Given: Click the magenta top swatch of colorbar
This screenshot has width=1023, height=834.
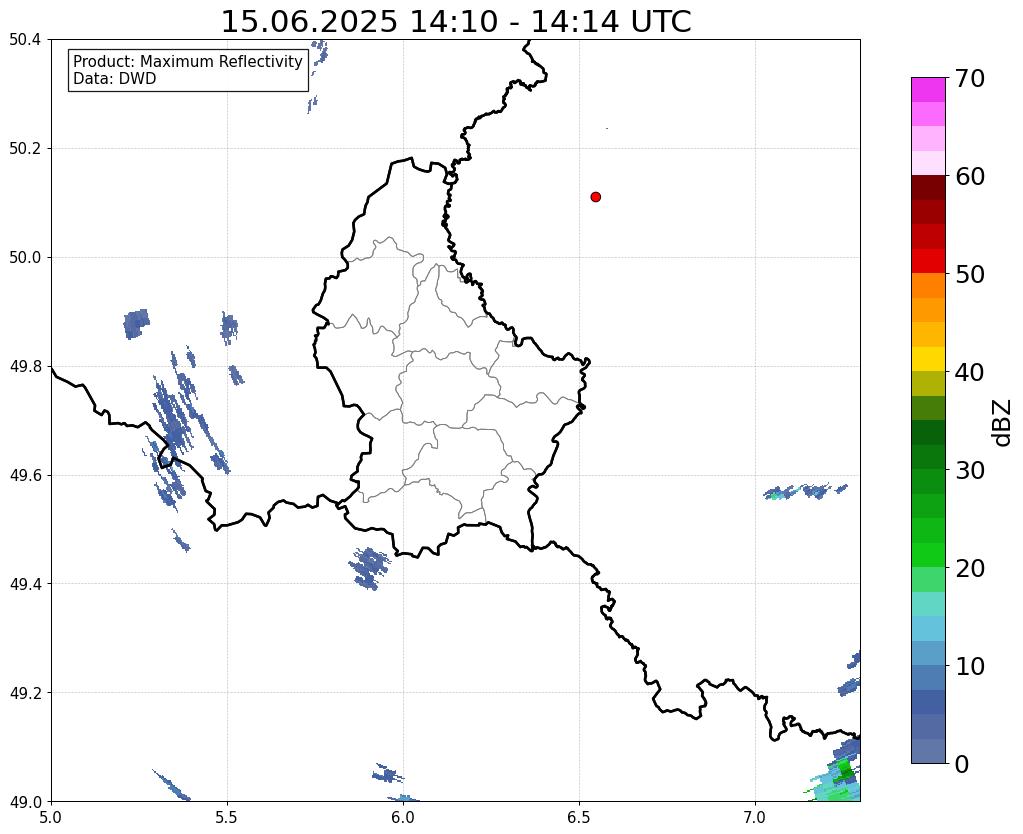Looking at the screenshot, I should (x=928, y=90).
